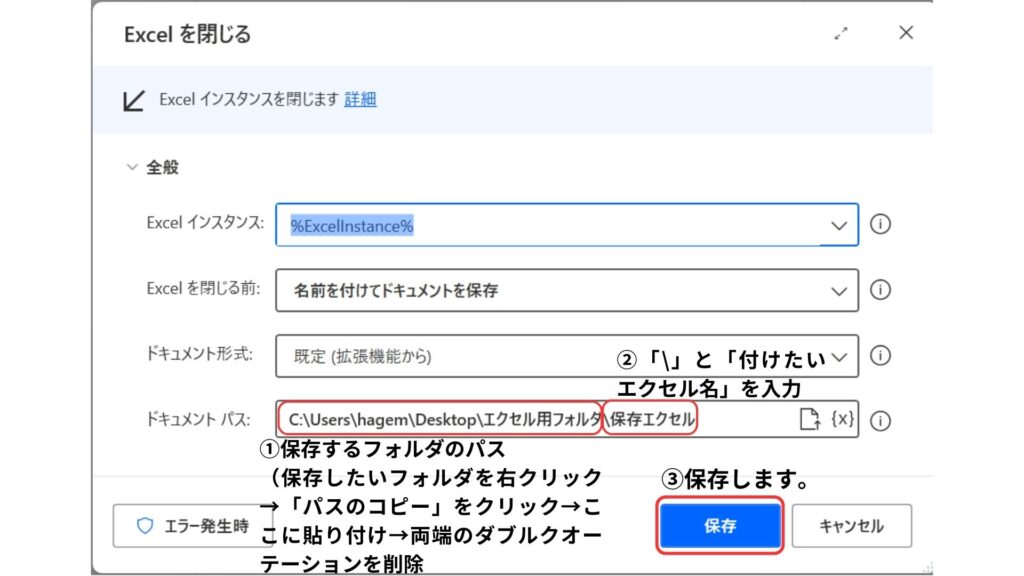Viewport: 1024px width, 576px height.
Task: Click the %ExcelInstance% text field
Action: coord(550,226)
